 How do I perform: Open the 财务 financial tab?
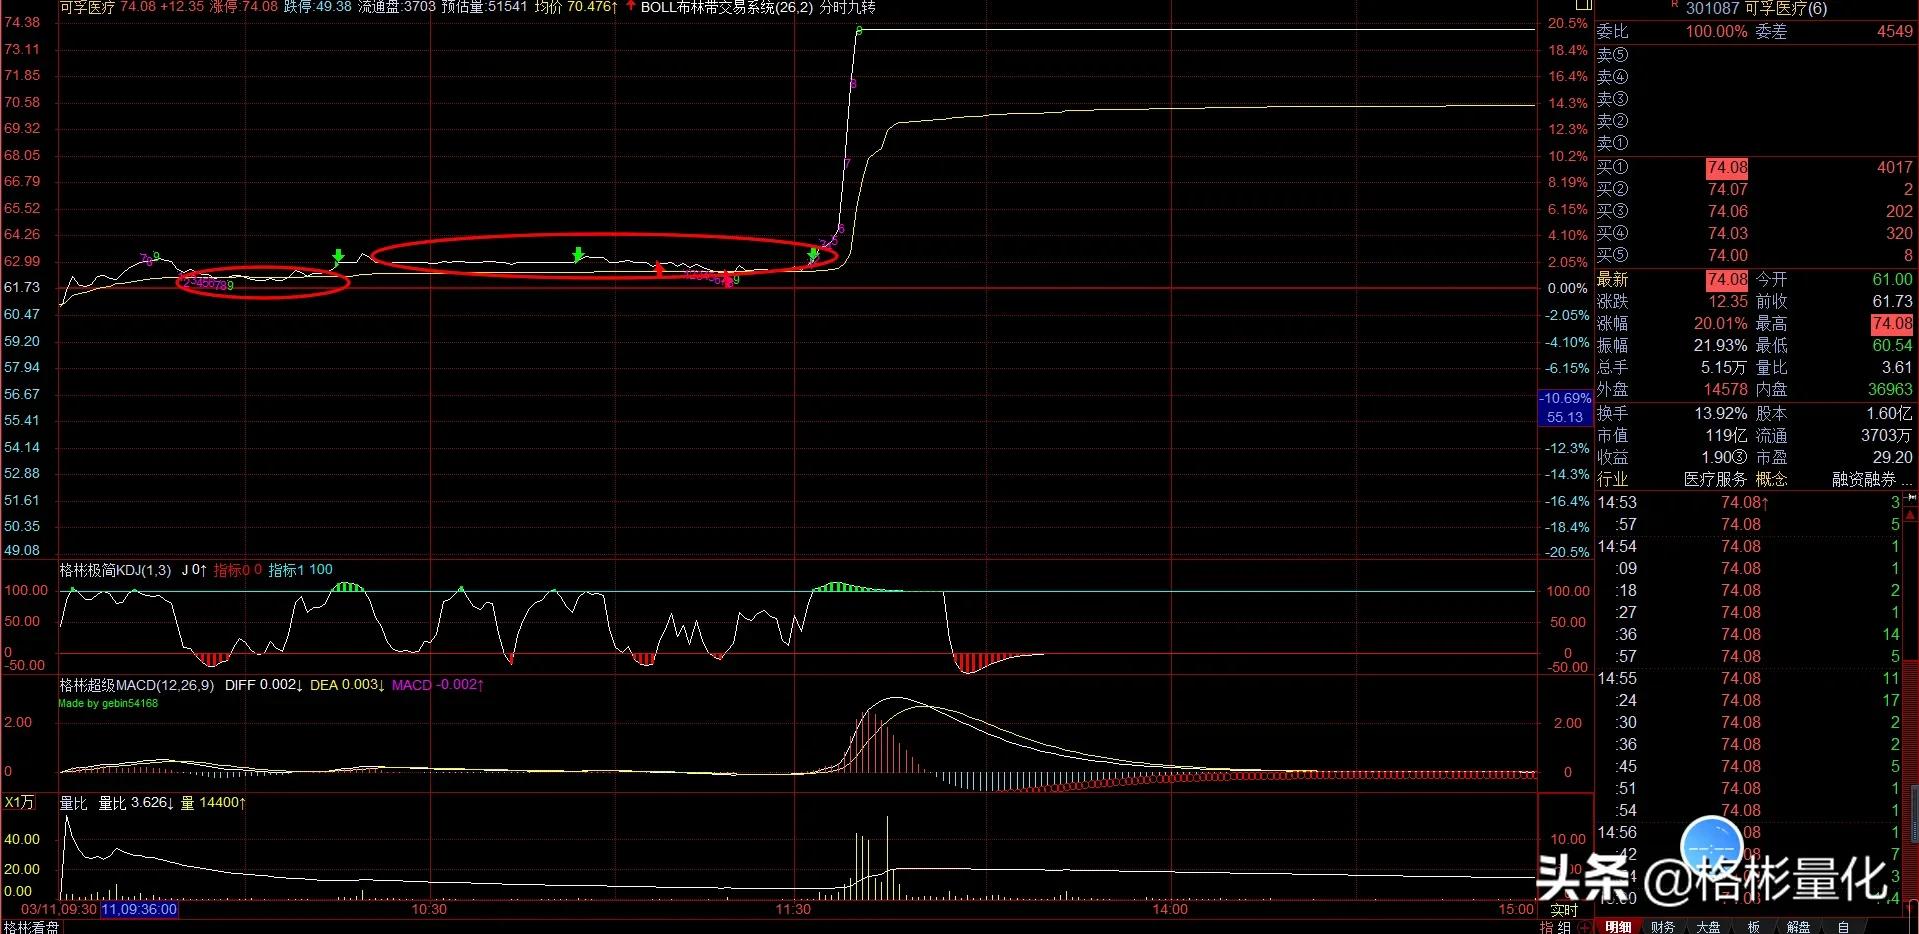1663,927
